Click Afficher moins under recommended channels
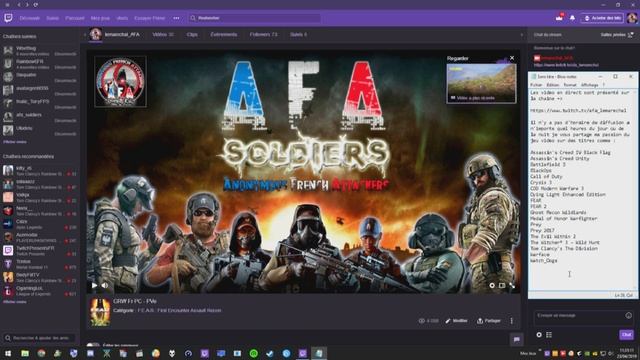Screen dimensions: 640x360 [15, 302]
